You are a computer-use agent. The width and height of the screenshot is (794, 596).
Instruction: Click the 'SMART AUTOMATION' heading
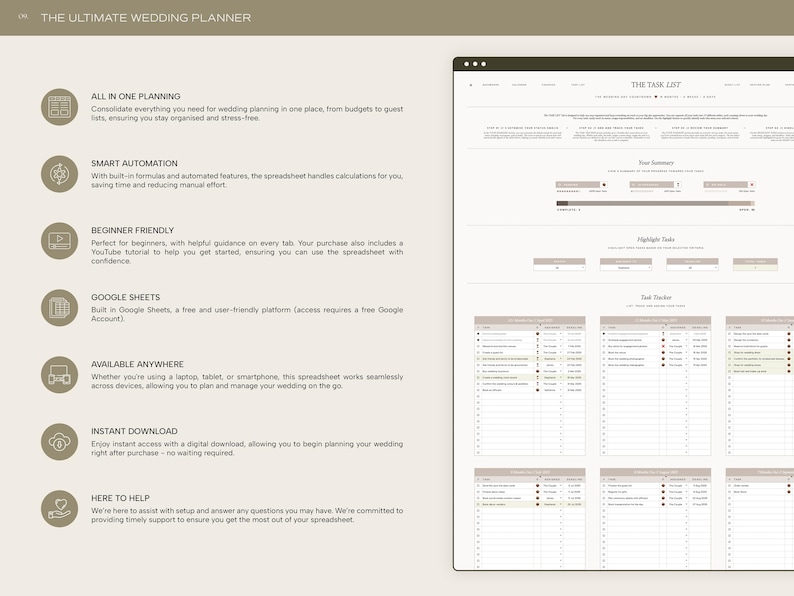click(x=134, y=164)
